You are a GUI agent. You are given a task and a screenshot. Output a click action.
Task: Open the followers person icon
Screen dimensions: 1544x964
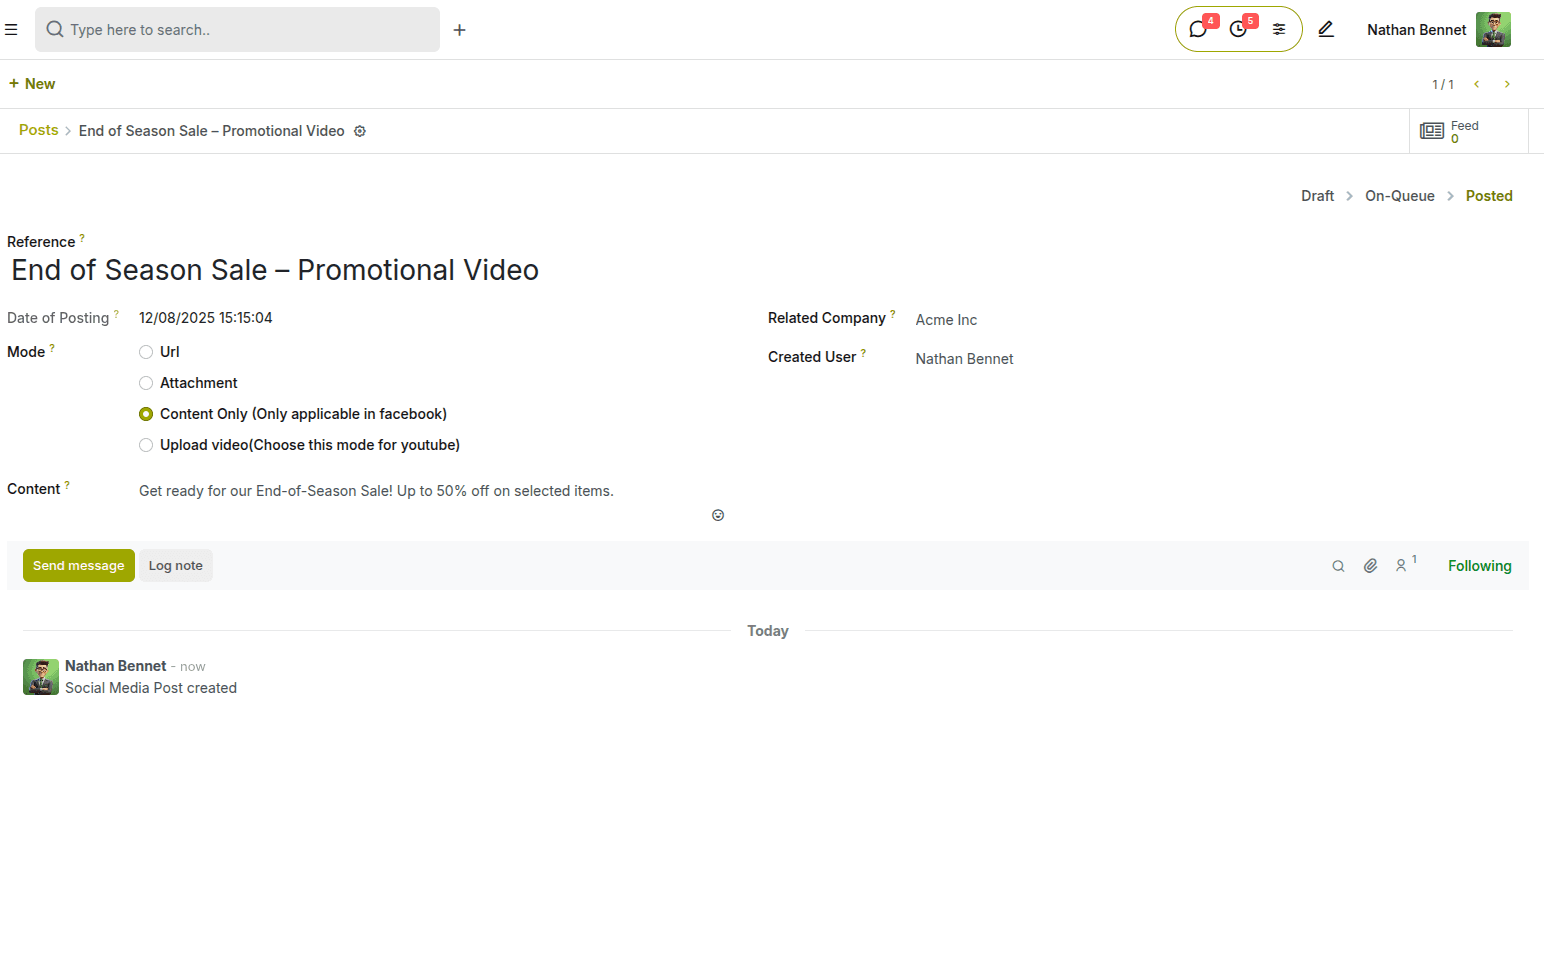click(1402, 565)
